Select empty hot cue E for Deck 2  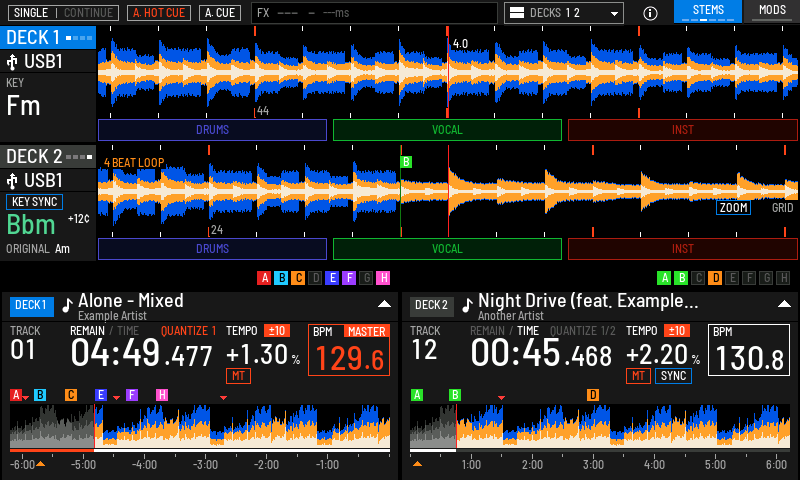tap(732, 278)
